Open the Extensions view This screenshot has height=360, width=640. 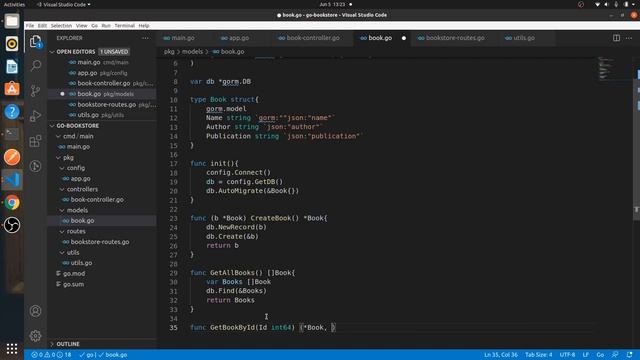click(36, 141)
